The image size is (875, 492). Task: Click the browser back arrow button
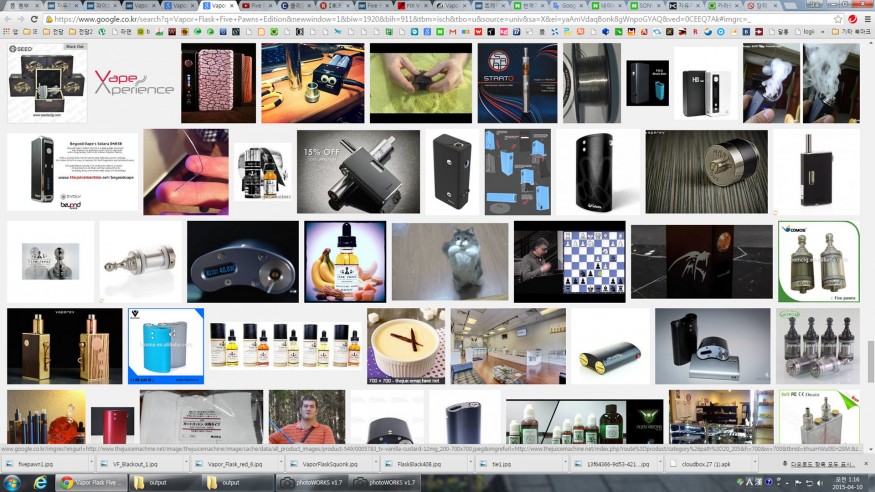click(8, 19)
